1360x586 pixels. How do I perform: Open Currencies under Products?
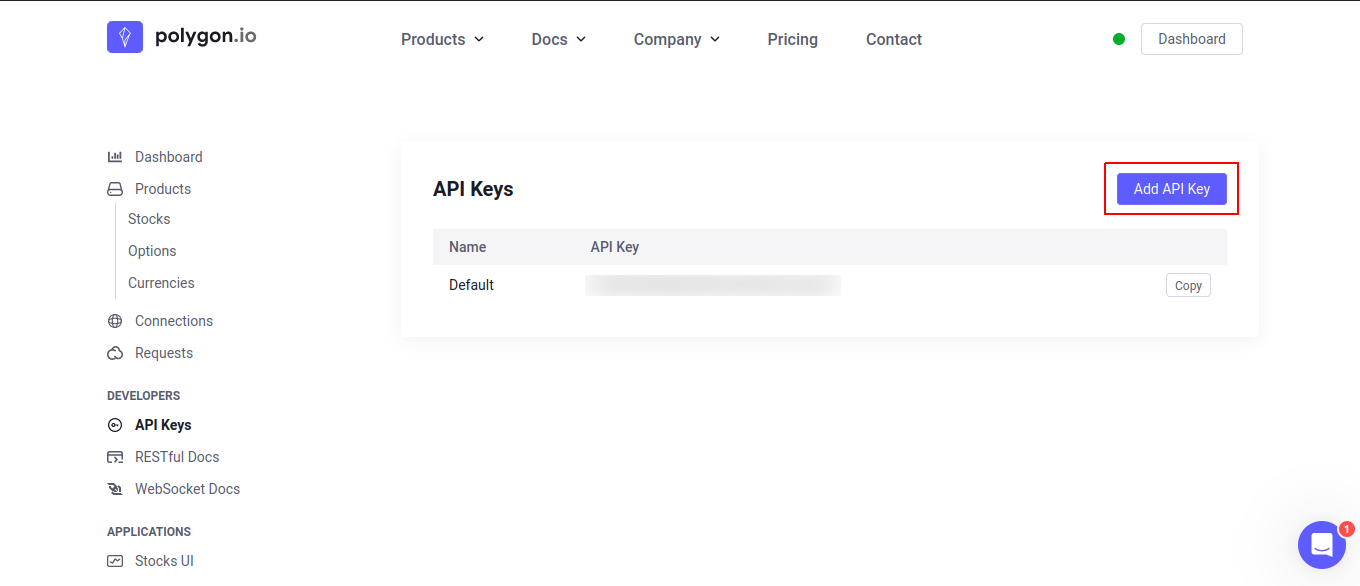[x=161, y=283]
